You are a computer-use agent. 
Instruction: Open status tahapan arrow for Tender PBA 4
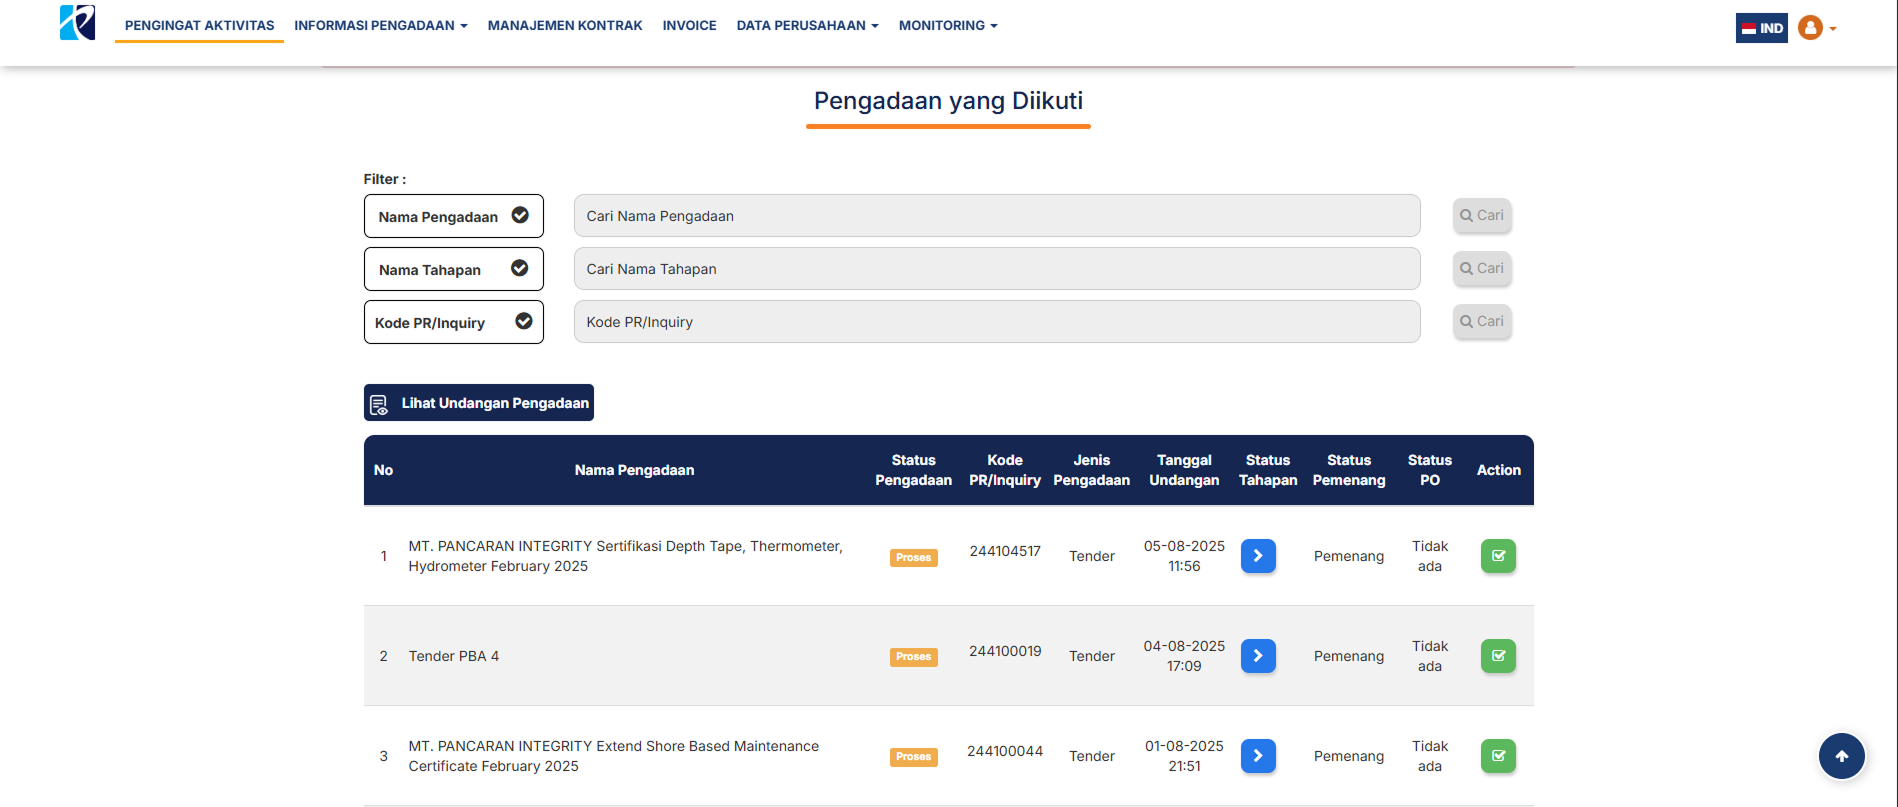point(1258,656)
